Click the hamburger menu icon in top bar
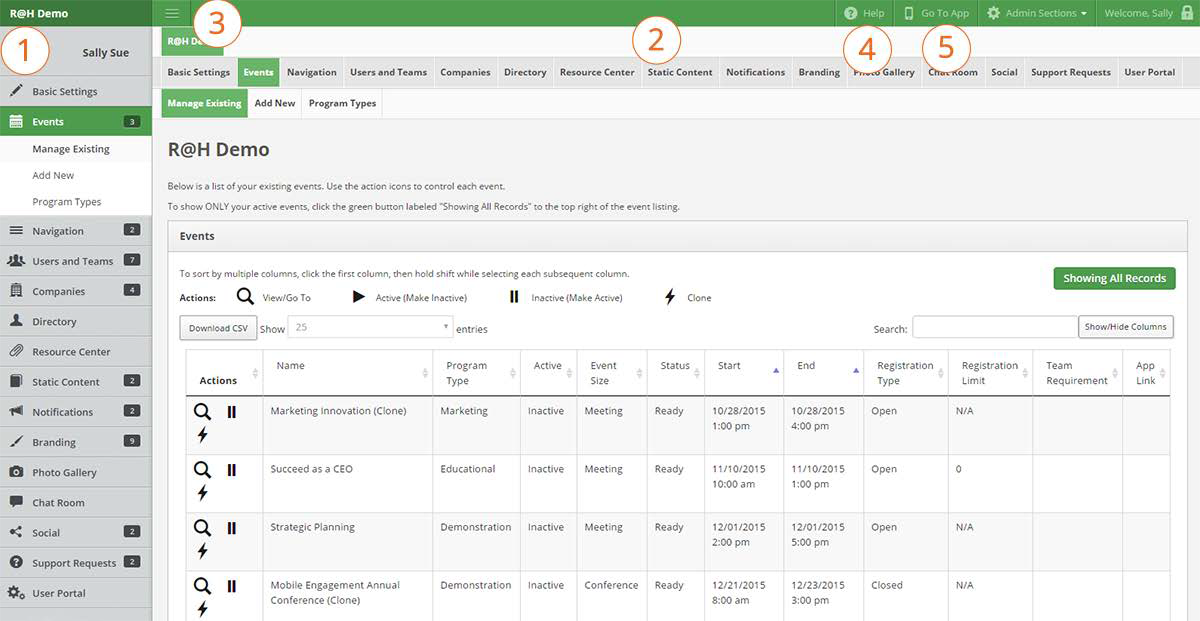Image resolution: width=1200 pixels, height=621 pixels. (x=172, y=13)
